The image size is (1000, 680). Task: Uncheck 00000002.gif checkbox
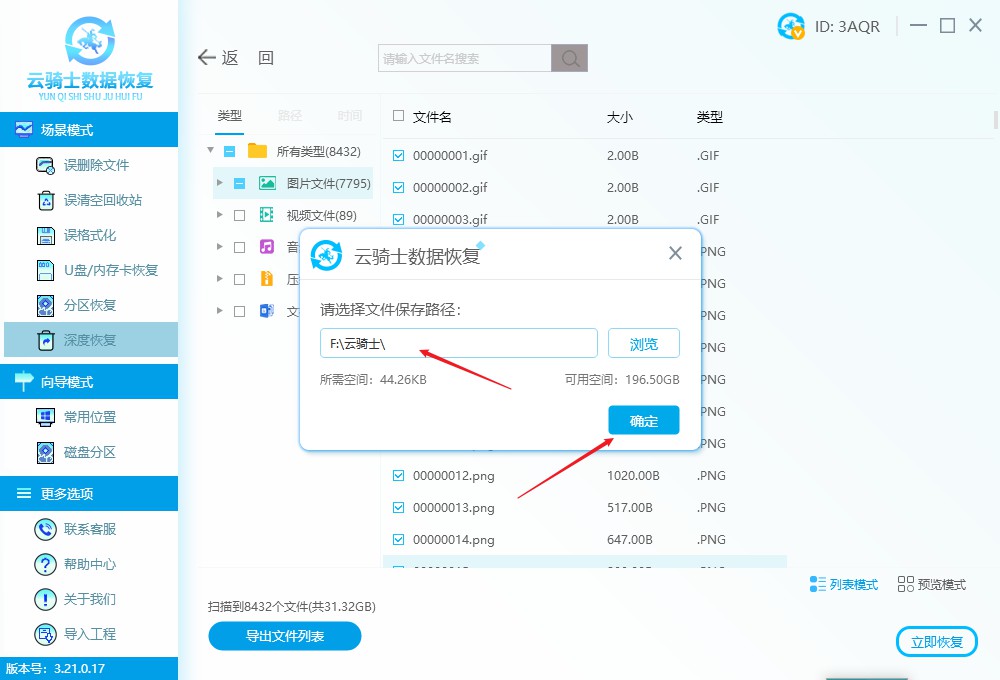click(399, 188)
